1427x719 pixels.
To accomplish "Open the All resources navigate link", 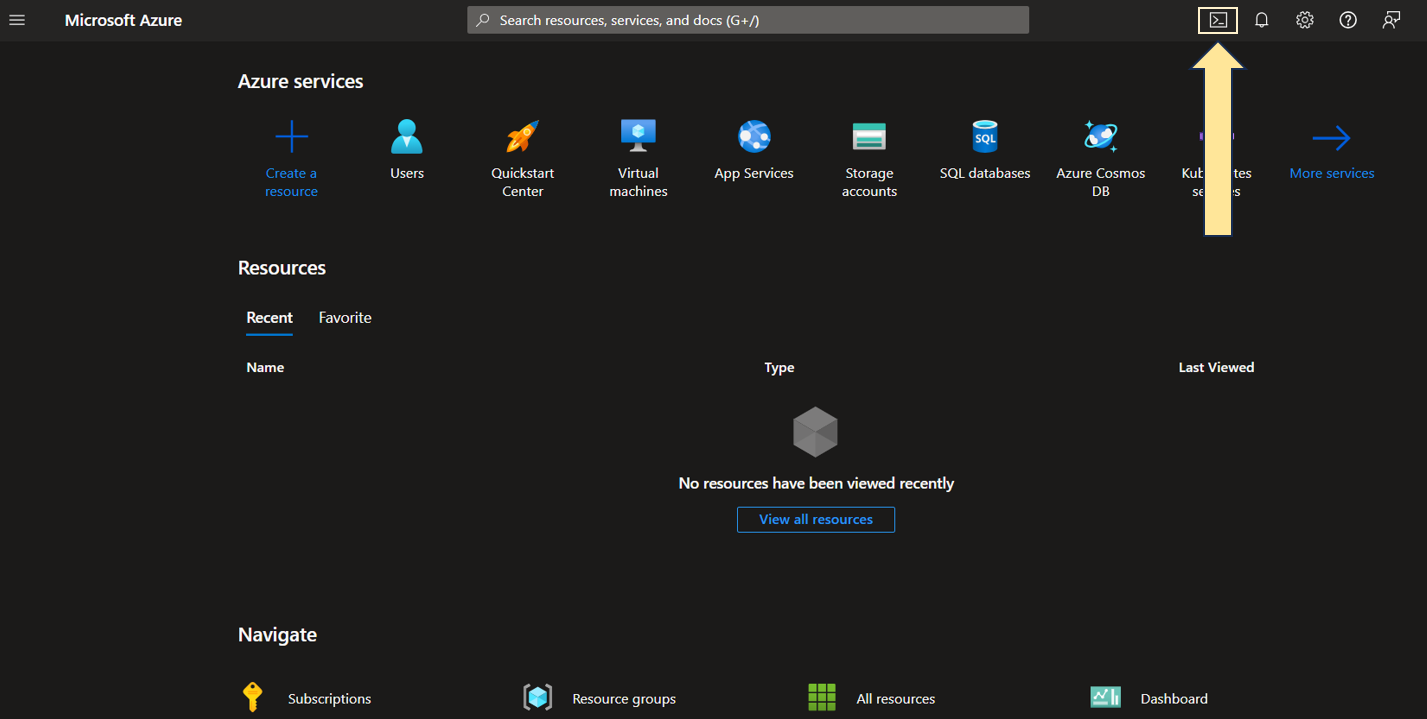I will click(896, 699).
